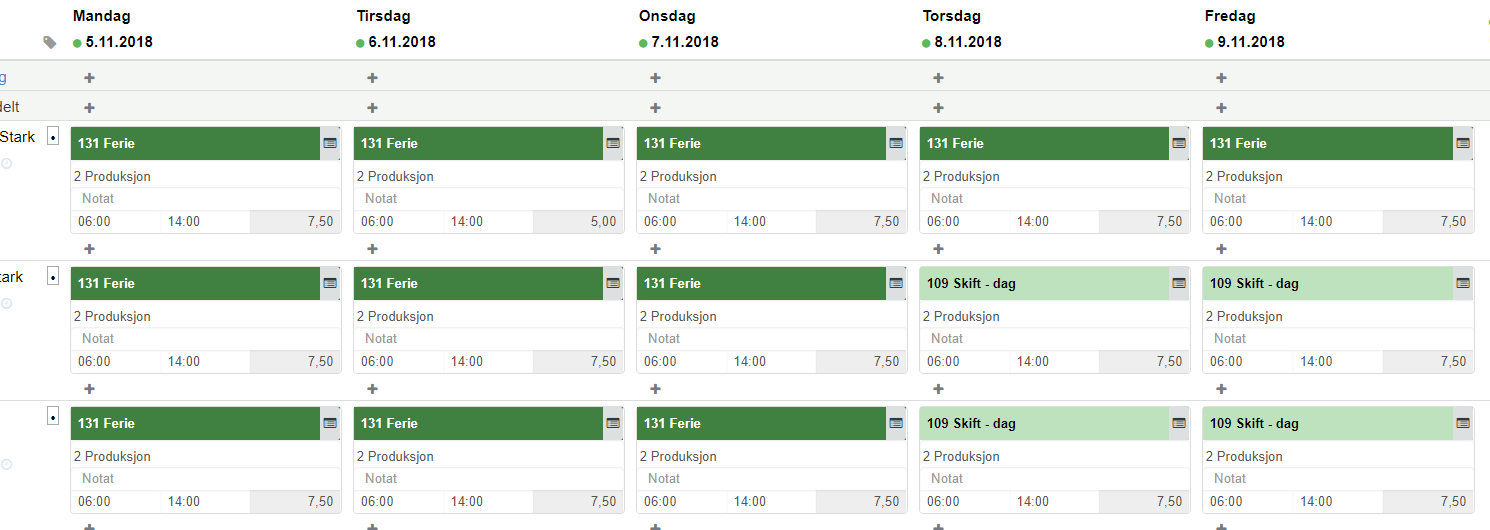This screenshot has height=530, width=1490.
Task: Click card icon on Thursday's second-row Skift - dag
Action: point(1179,283)
